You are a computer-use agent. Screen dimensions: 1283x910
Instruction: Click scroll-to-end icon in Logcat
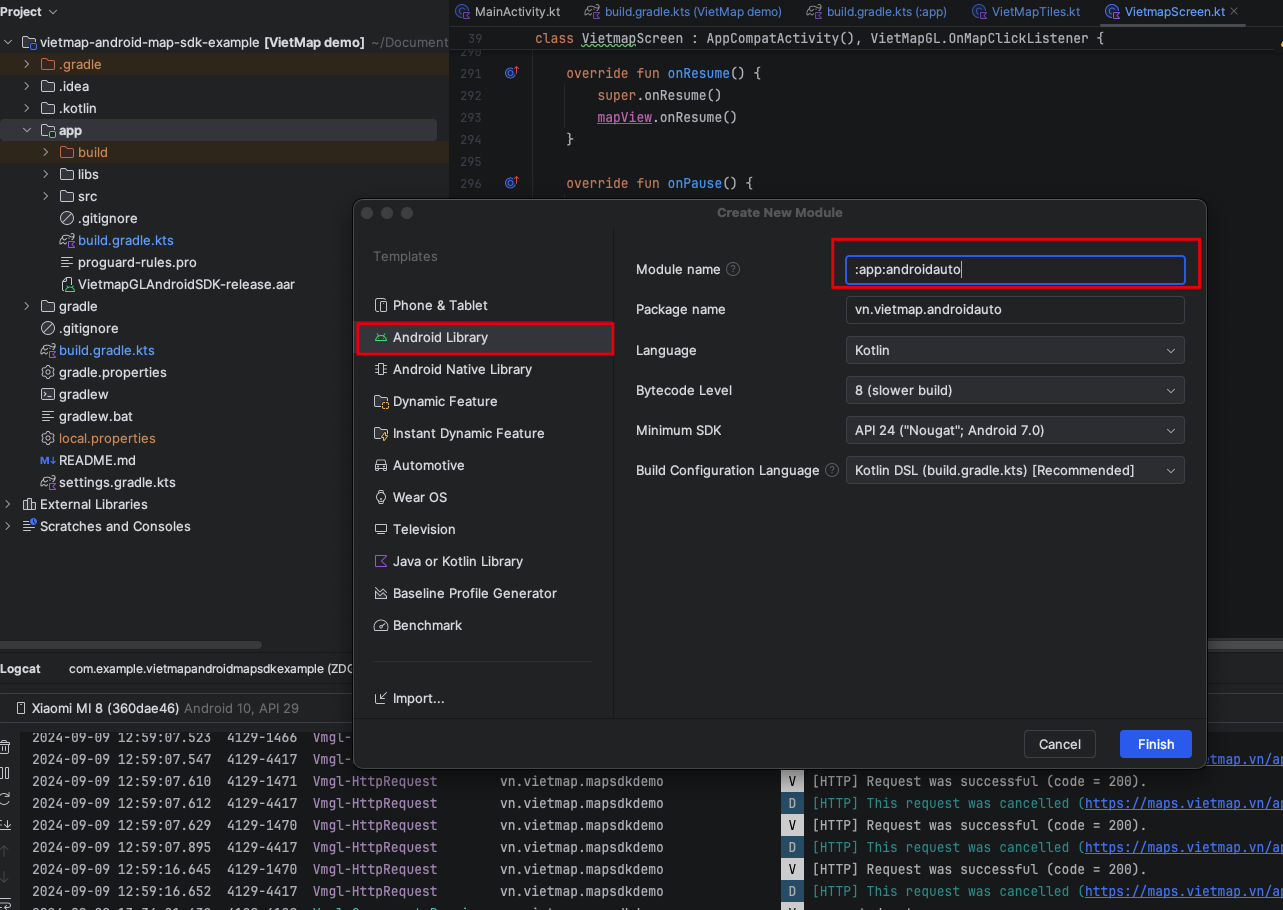[x=5, y=825]
